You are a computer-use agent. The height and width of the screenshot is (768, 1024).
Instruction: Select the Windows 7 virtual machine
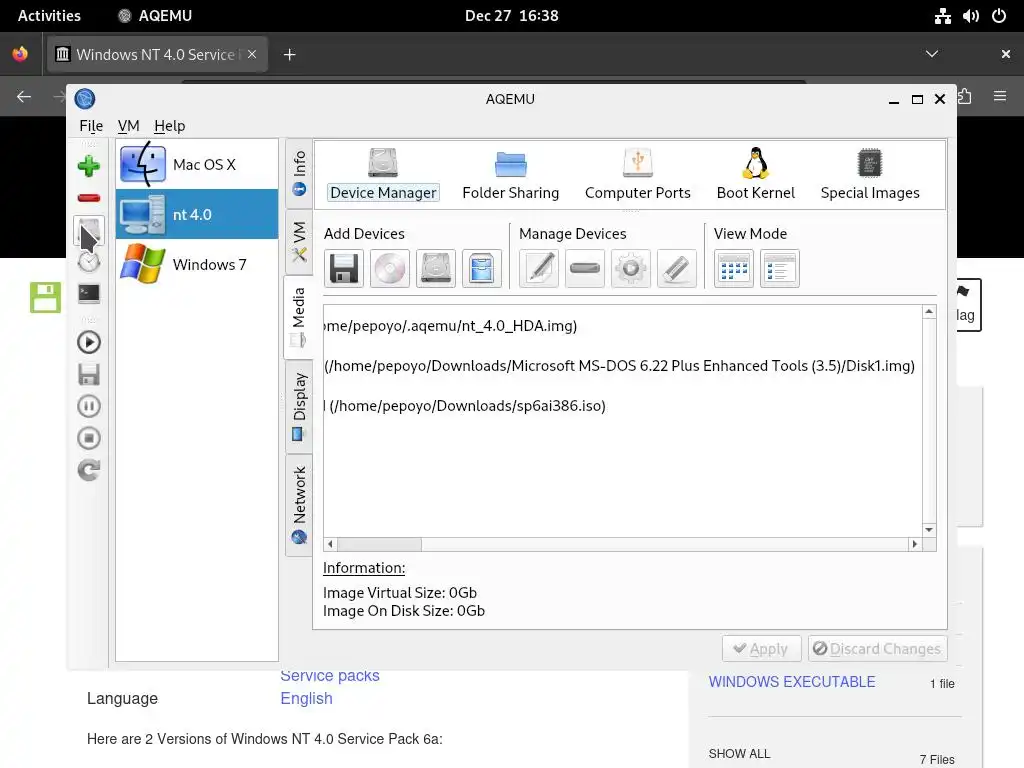coord(197,264)
